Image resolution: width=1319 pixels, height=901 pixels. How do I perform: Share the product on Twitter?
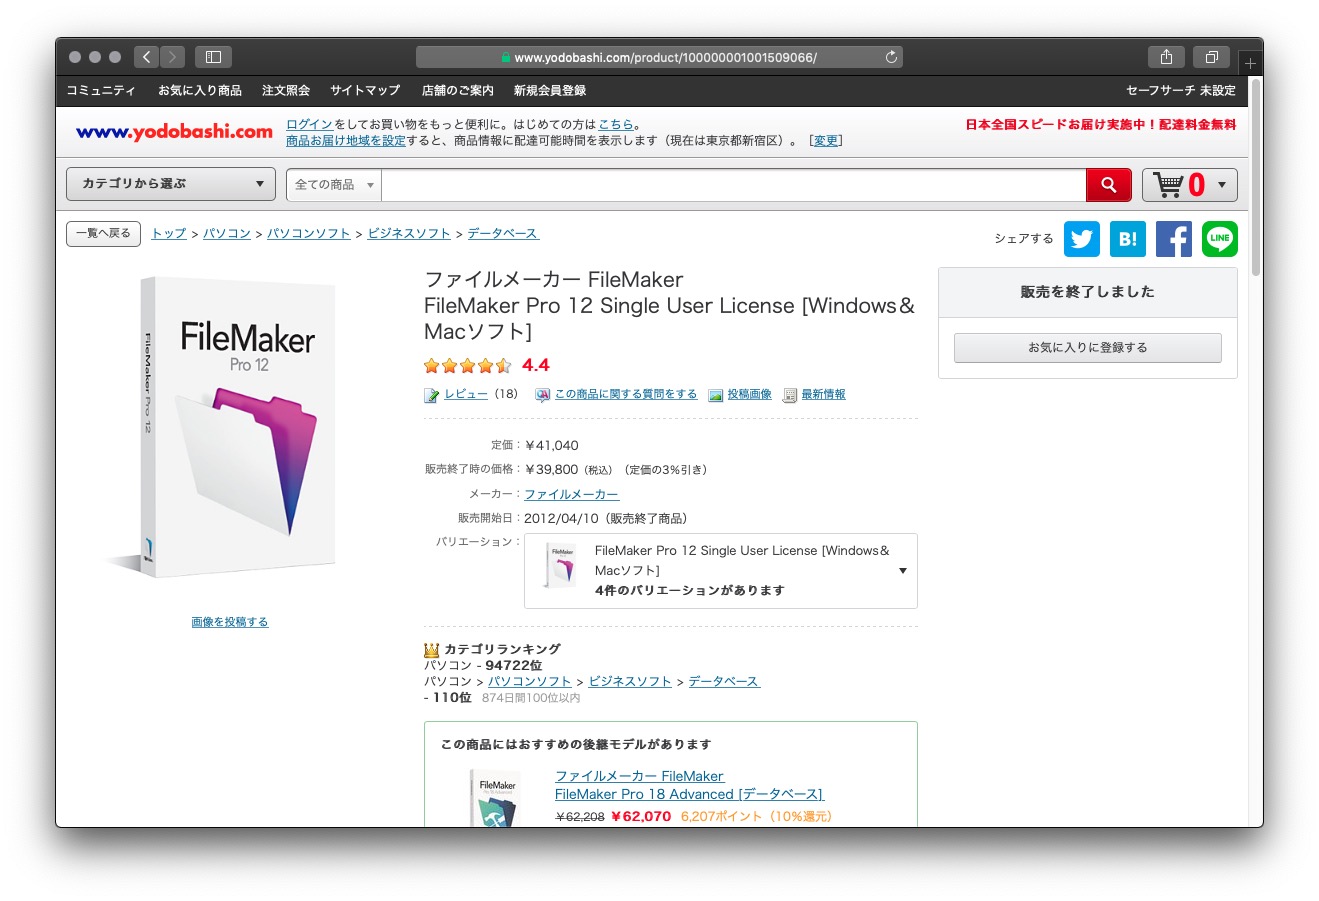tap(1081, 239)
